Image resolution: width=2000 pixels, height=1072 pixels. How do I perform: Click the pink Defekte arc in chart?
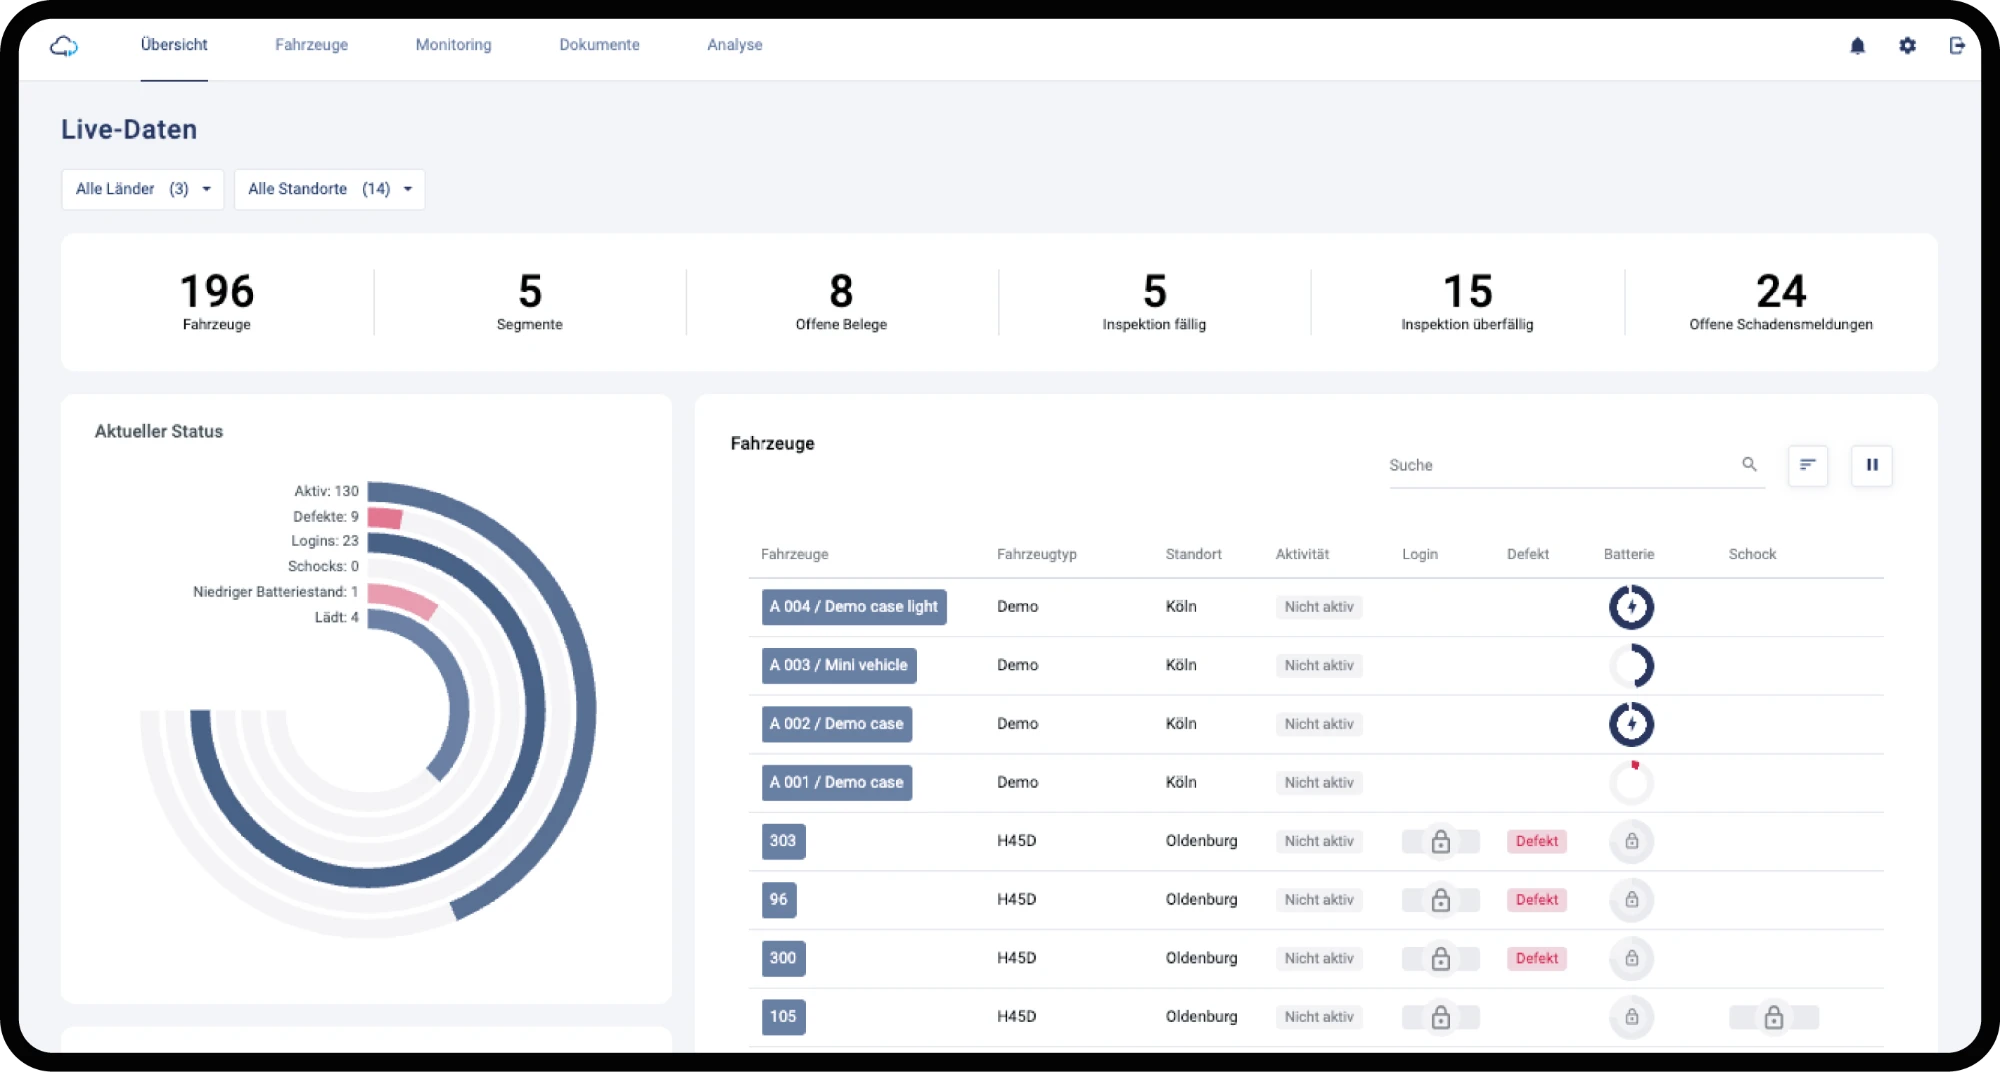(385, 517)
